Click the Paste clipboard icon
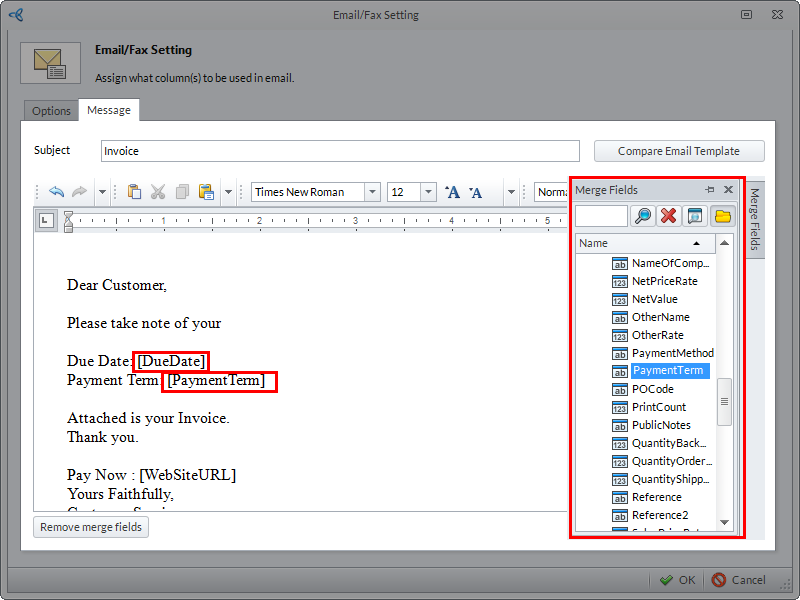 tap(134, 192)
